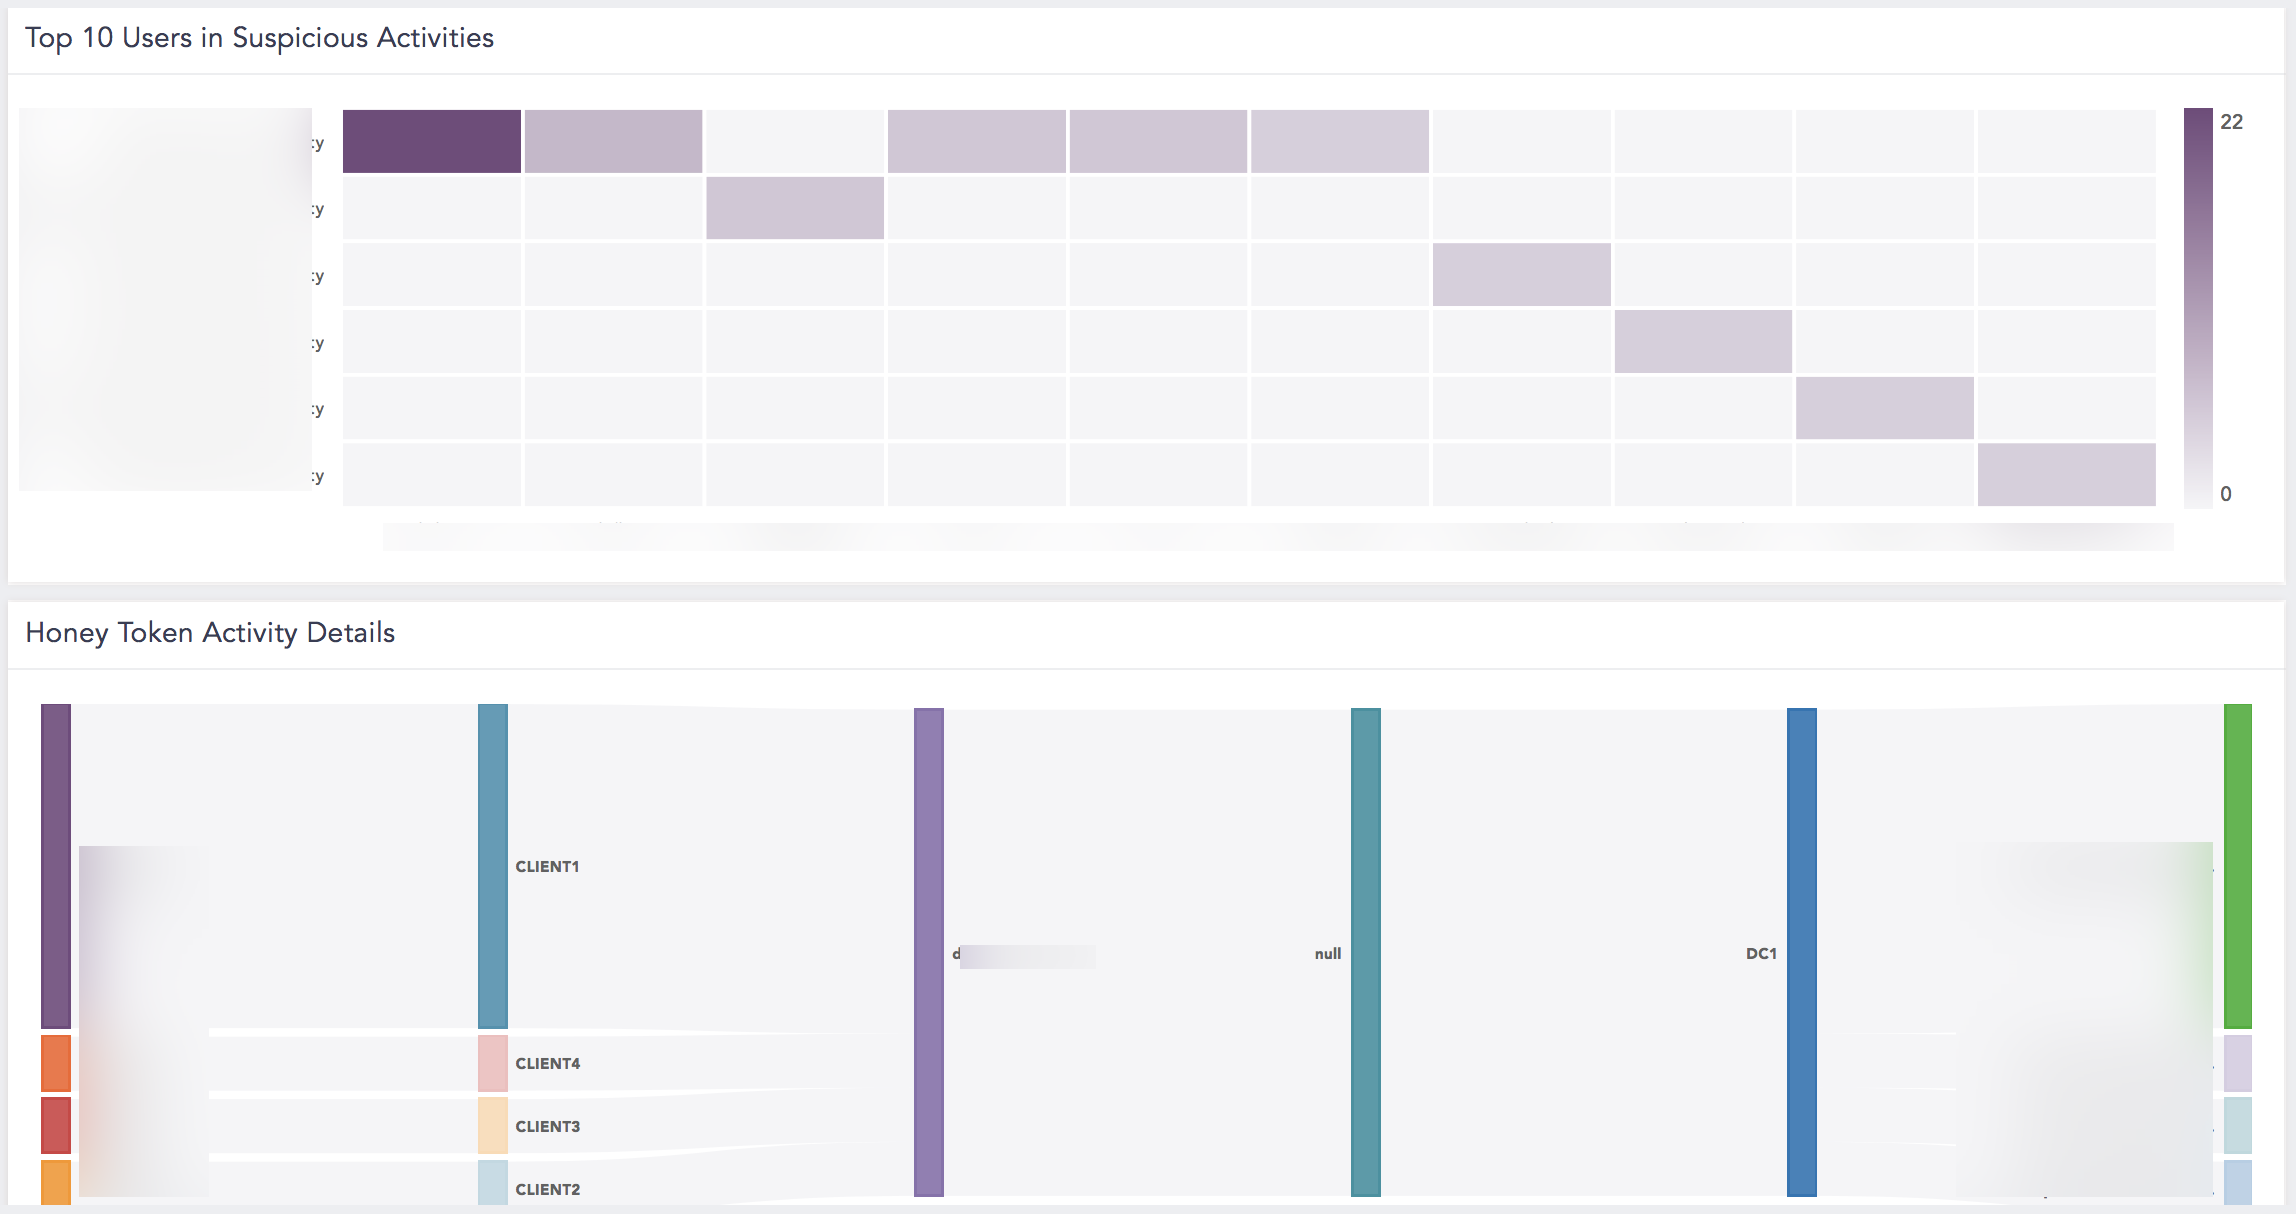Click the legend maximum value 22
2296x1214 pixels.
2231,122
